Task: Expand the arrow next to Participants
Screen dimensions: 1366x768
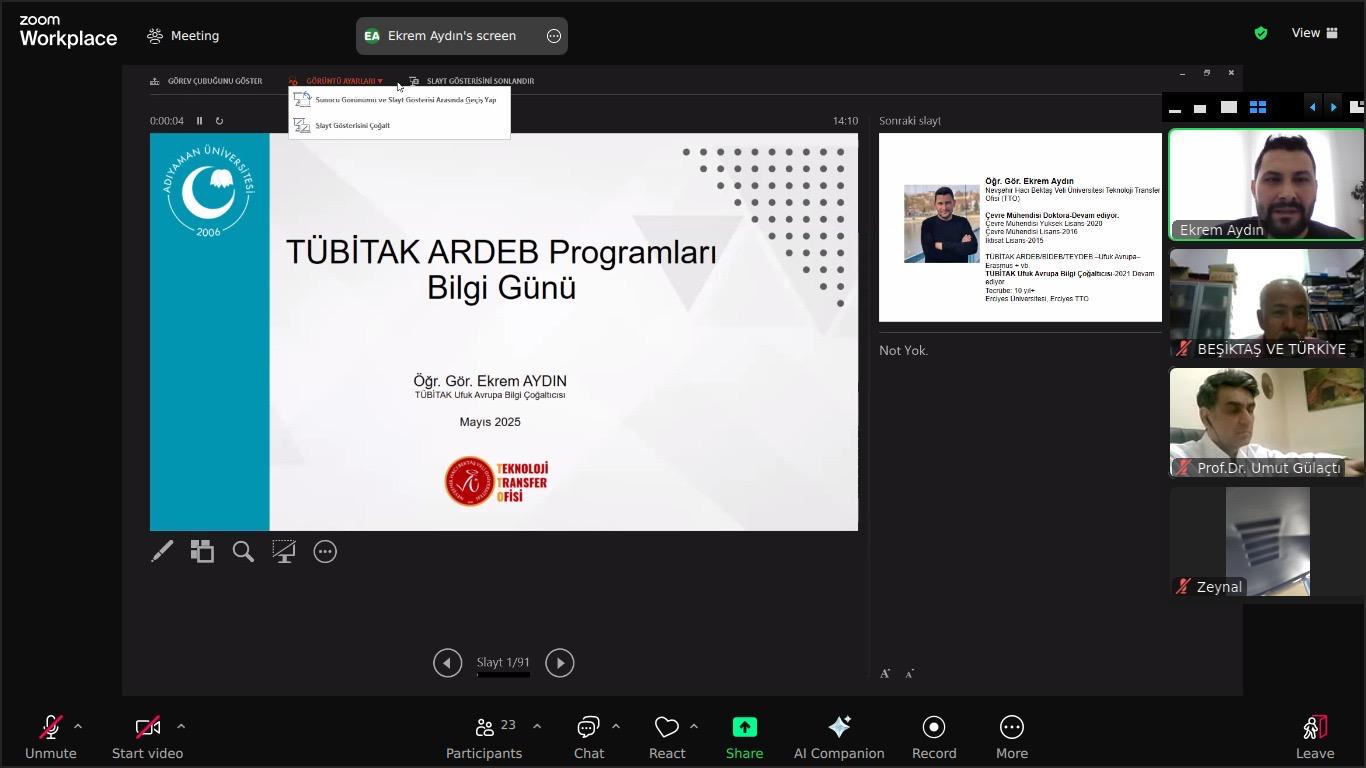Action: 537,727
